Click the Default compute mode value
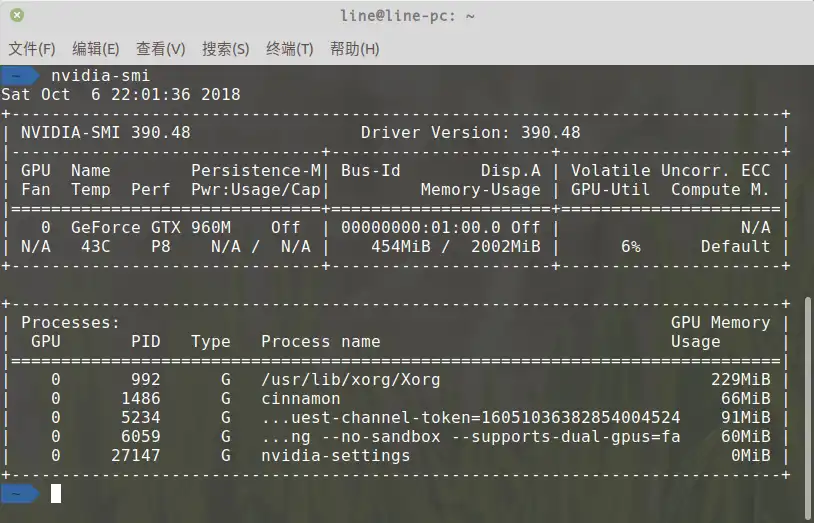The height and width of the screenshot is (523, 814). click(736, 246)
